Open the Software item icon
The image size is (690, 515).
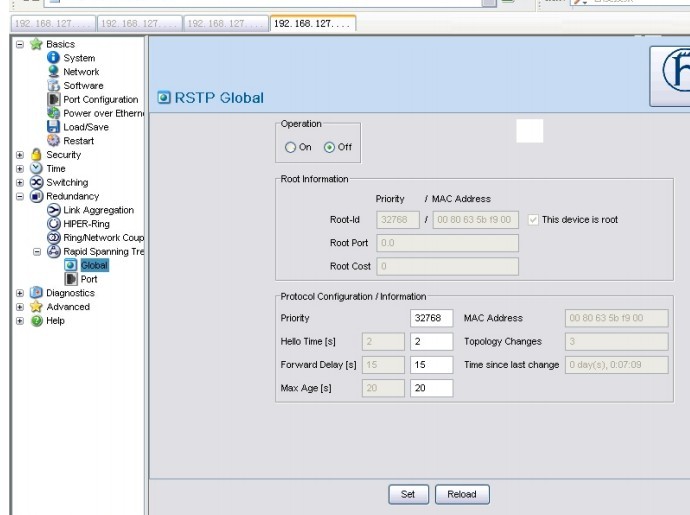point(54,86)
